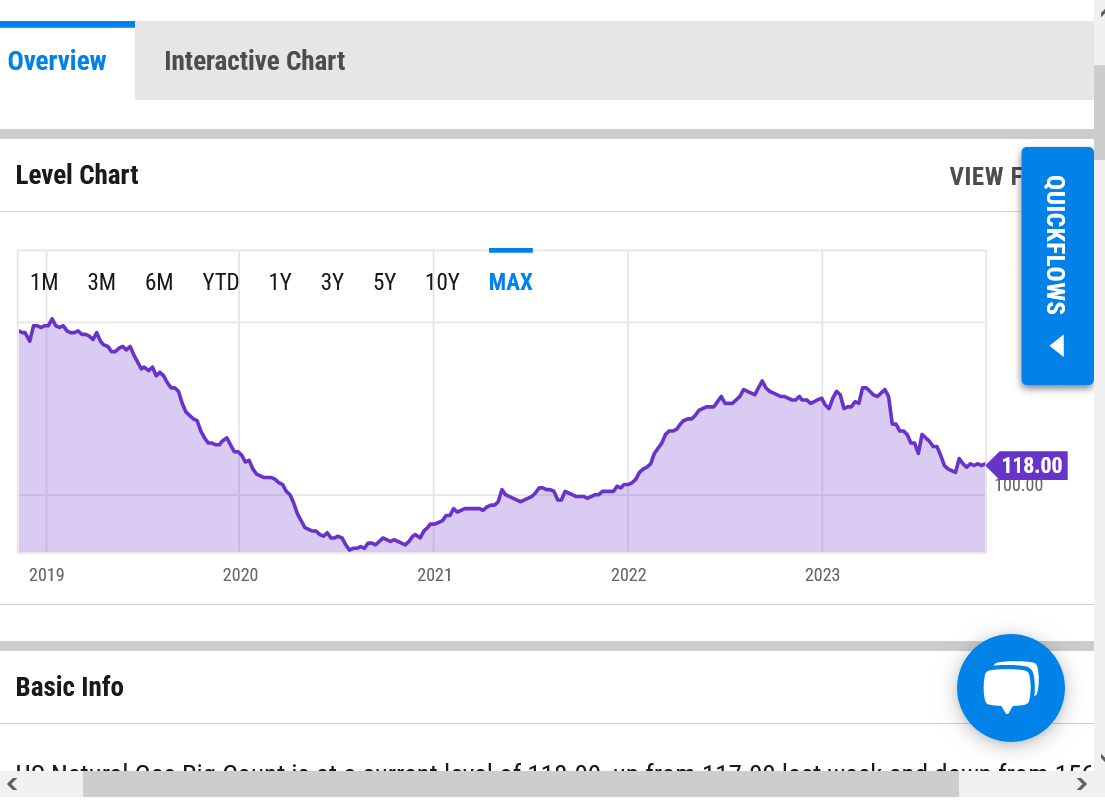The height and width of the screenshot is (805, 1105).
Task: Select the 5Y chart period
Action: coord(385,282)
